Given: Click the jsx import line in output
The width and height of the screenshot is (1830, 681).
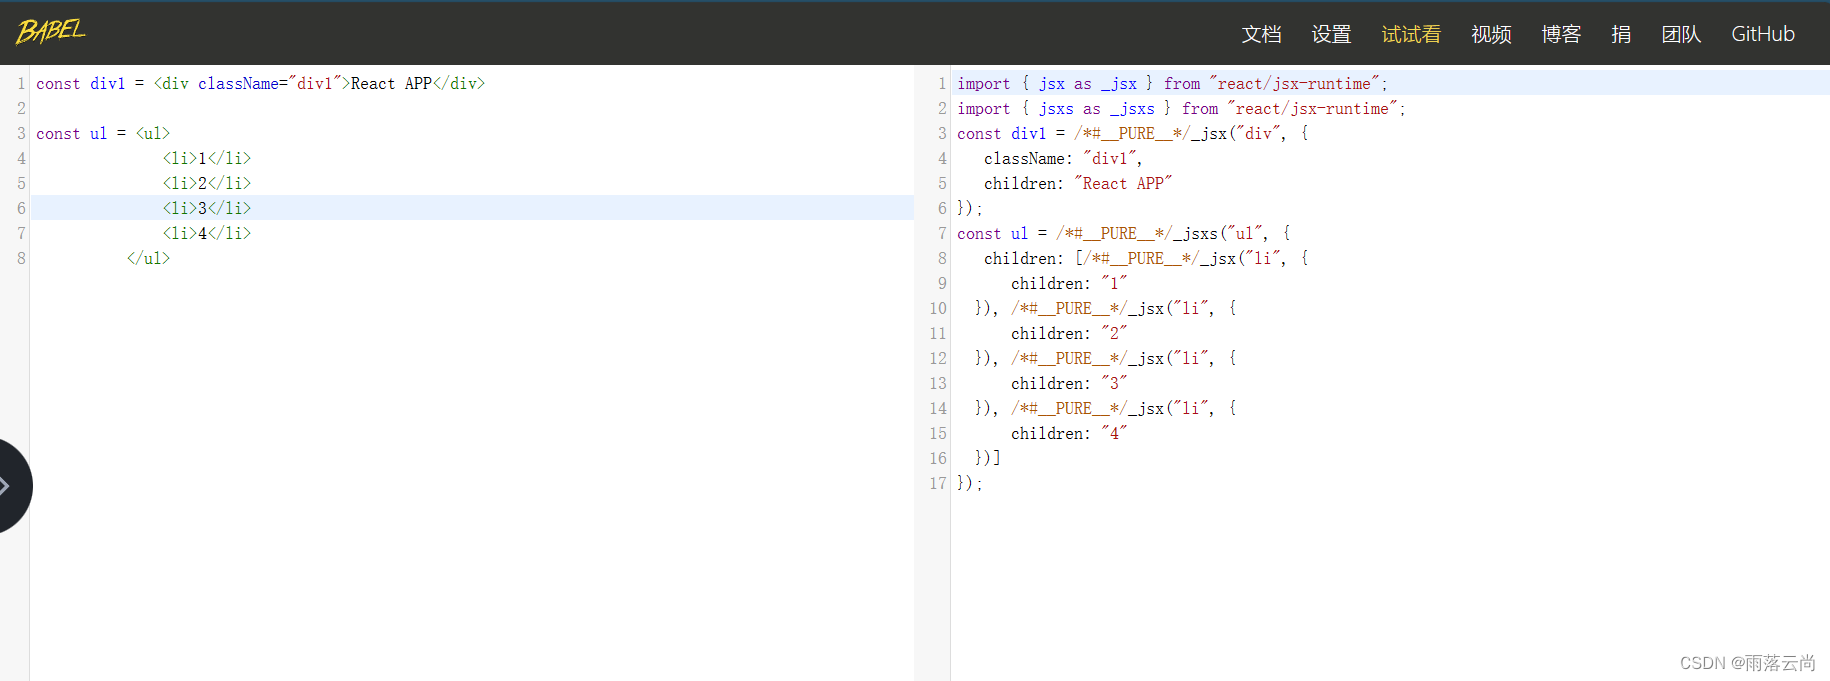Looking at the screenshot, I should tap(1172, 83).
